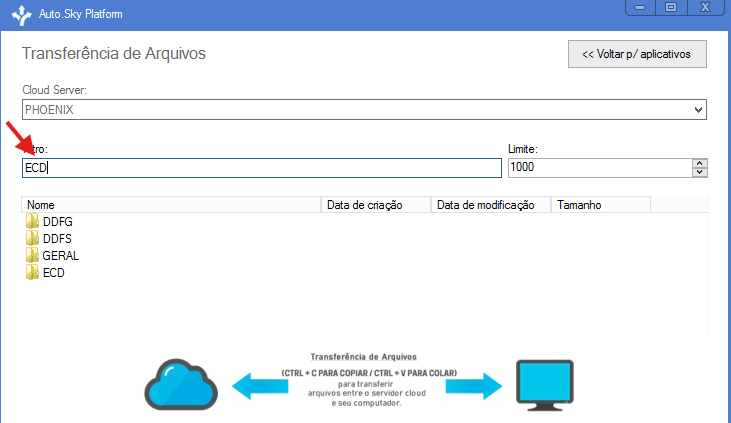
Task: Sort by the Nome column header
Action: (x=171, y=205)
